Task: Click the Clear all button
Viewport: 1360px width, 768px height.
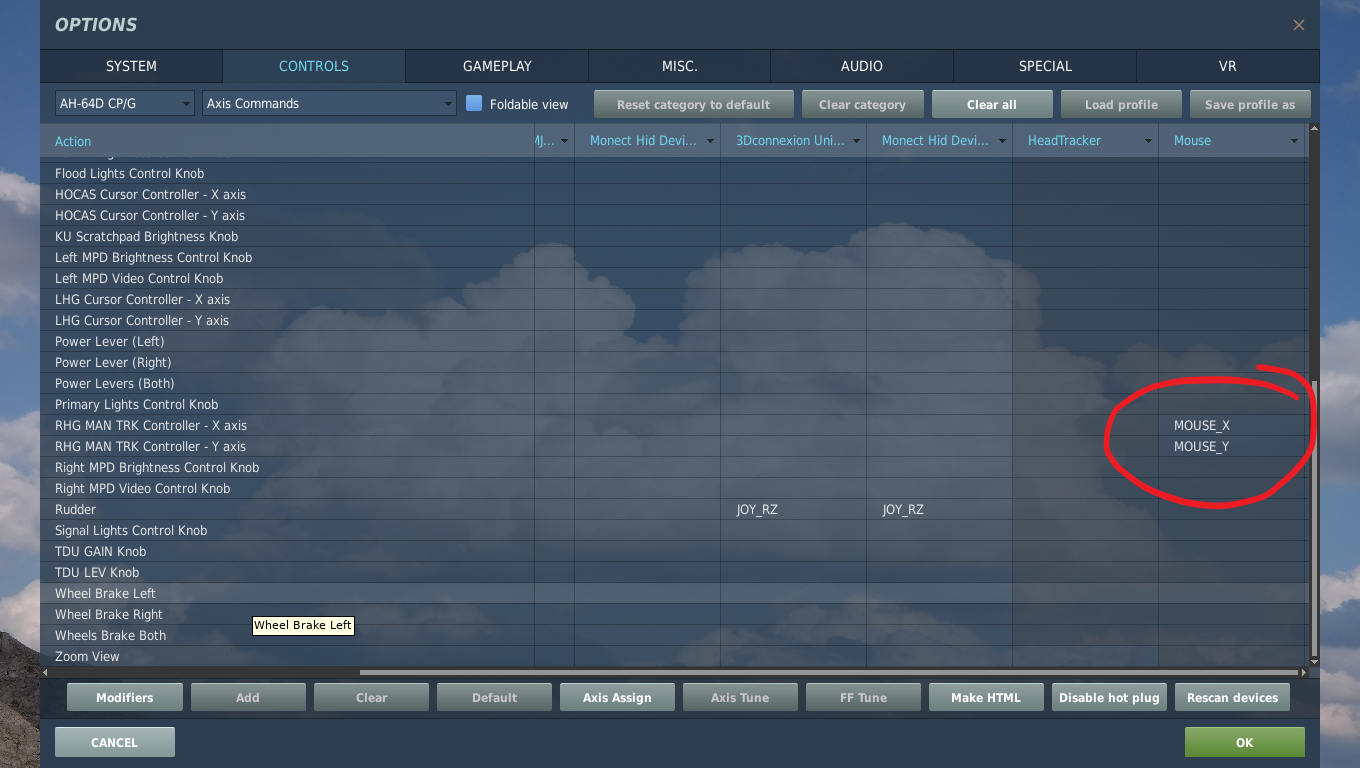Action: [x=991, y=104]
